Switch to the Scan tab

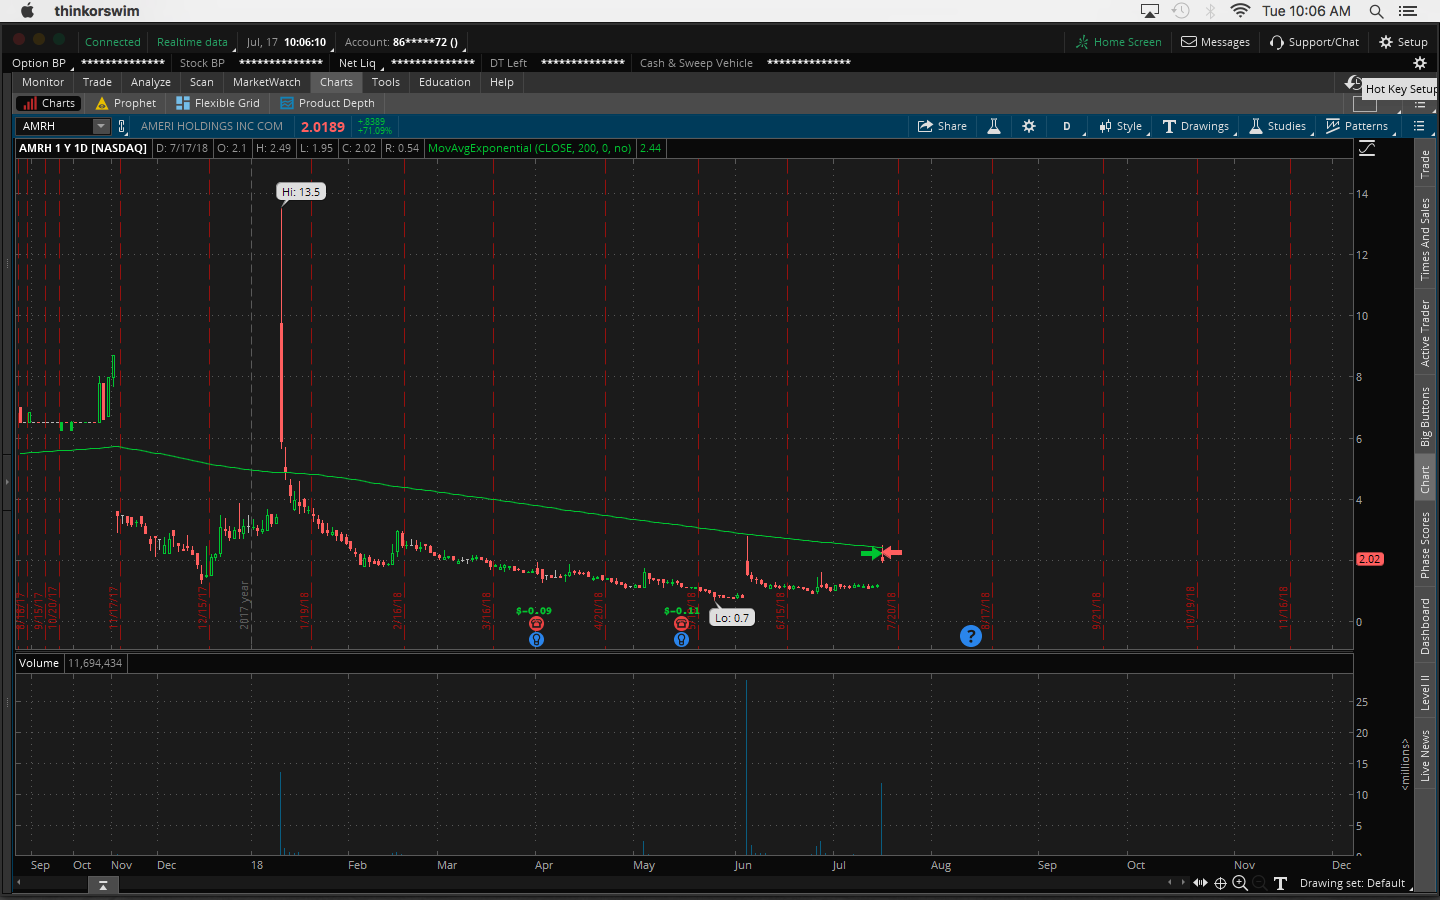(x=201, y=82)
